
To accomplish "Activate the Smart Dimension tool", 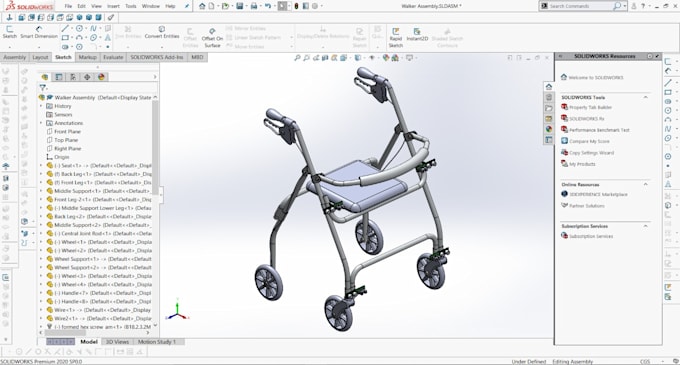I will click(39, 32).
